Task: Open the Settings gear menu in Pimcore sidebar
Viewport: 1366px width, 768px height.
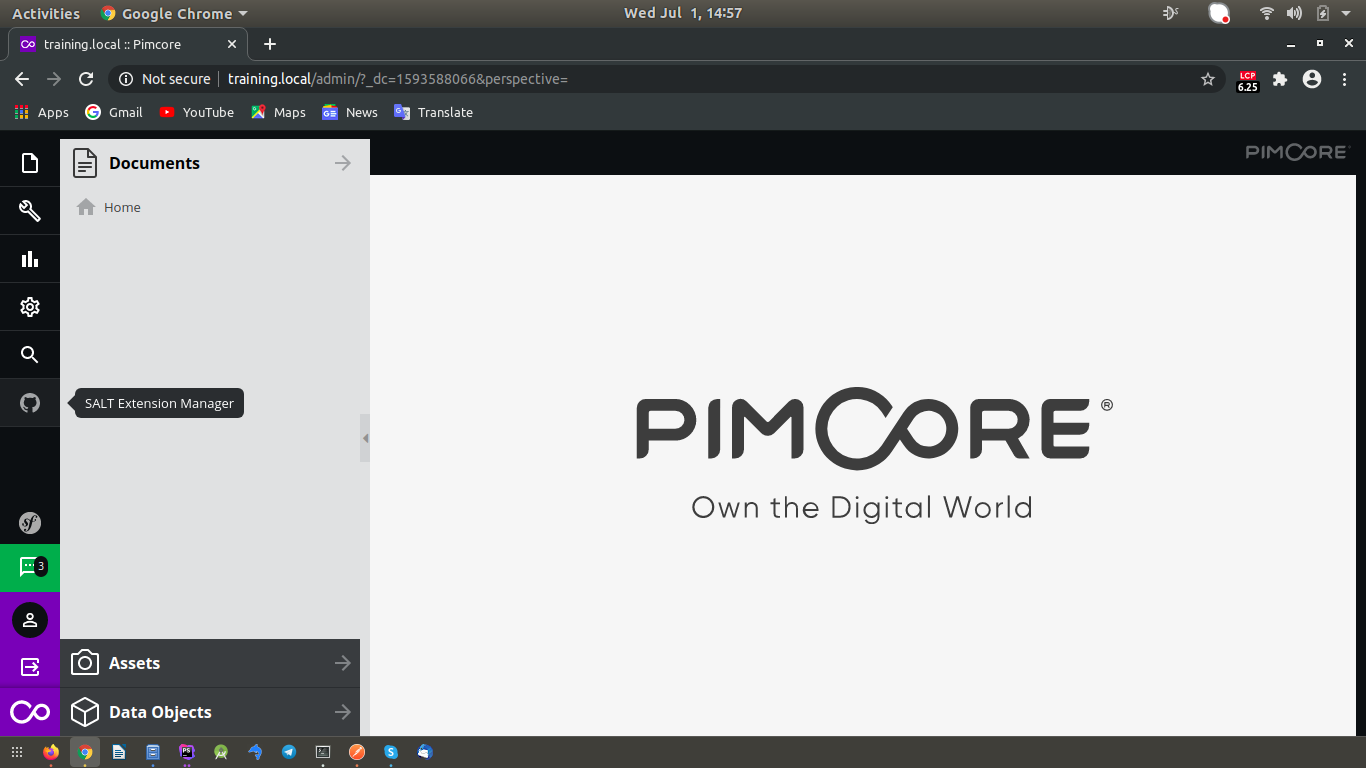Action: pos(30,307)
